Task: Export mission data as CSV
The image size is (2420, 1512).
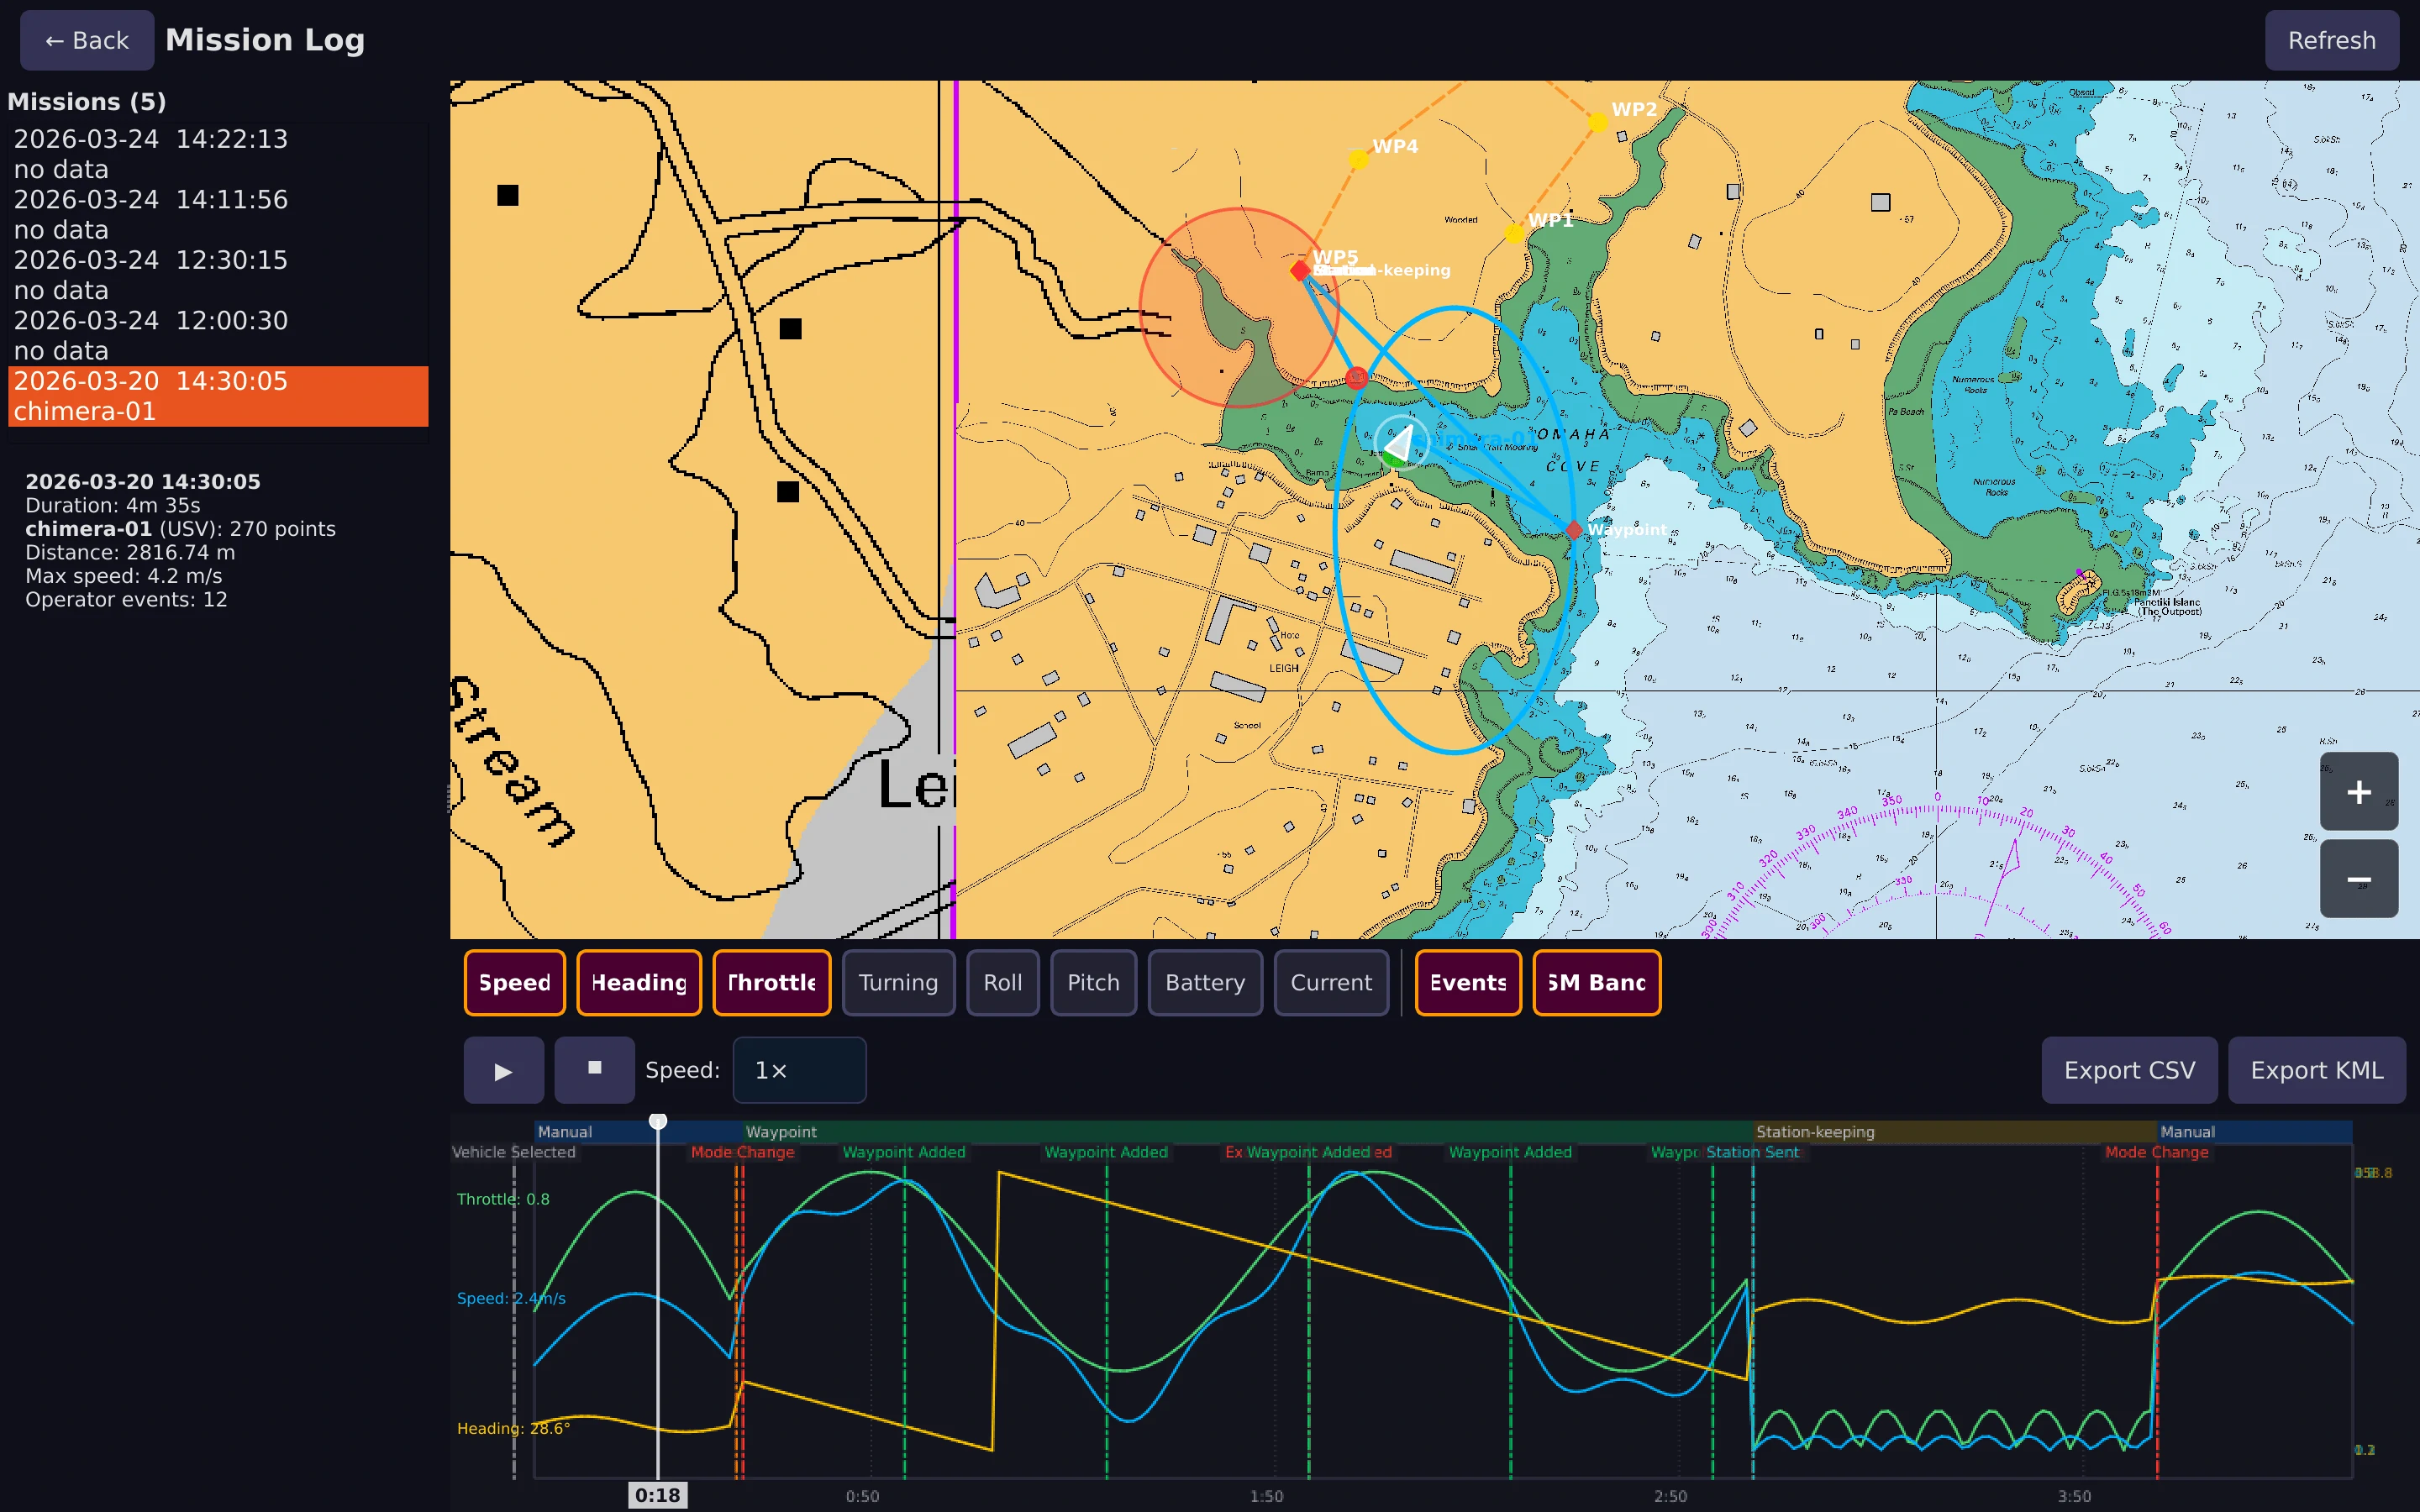Action: click(x=2129, y=1070)
